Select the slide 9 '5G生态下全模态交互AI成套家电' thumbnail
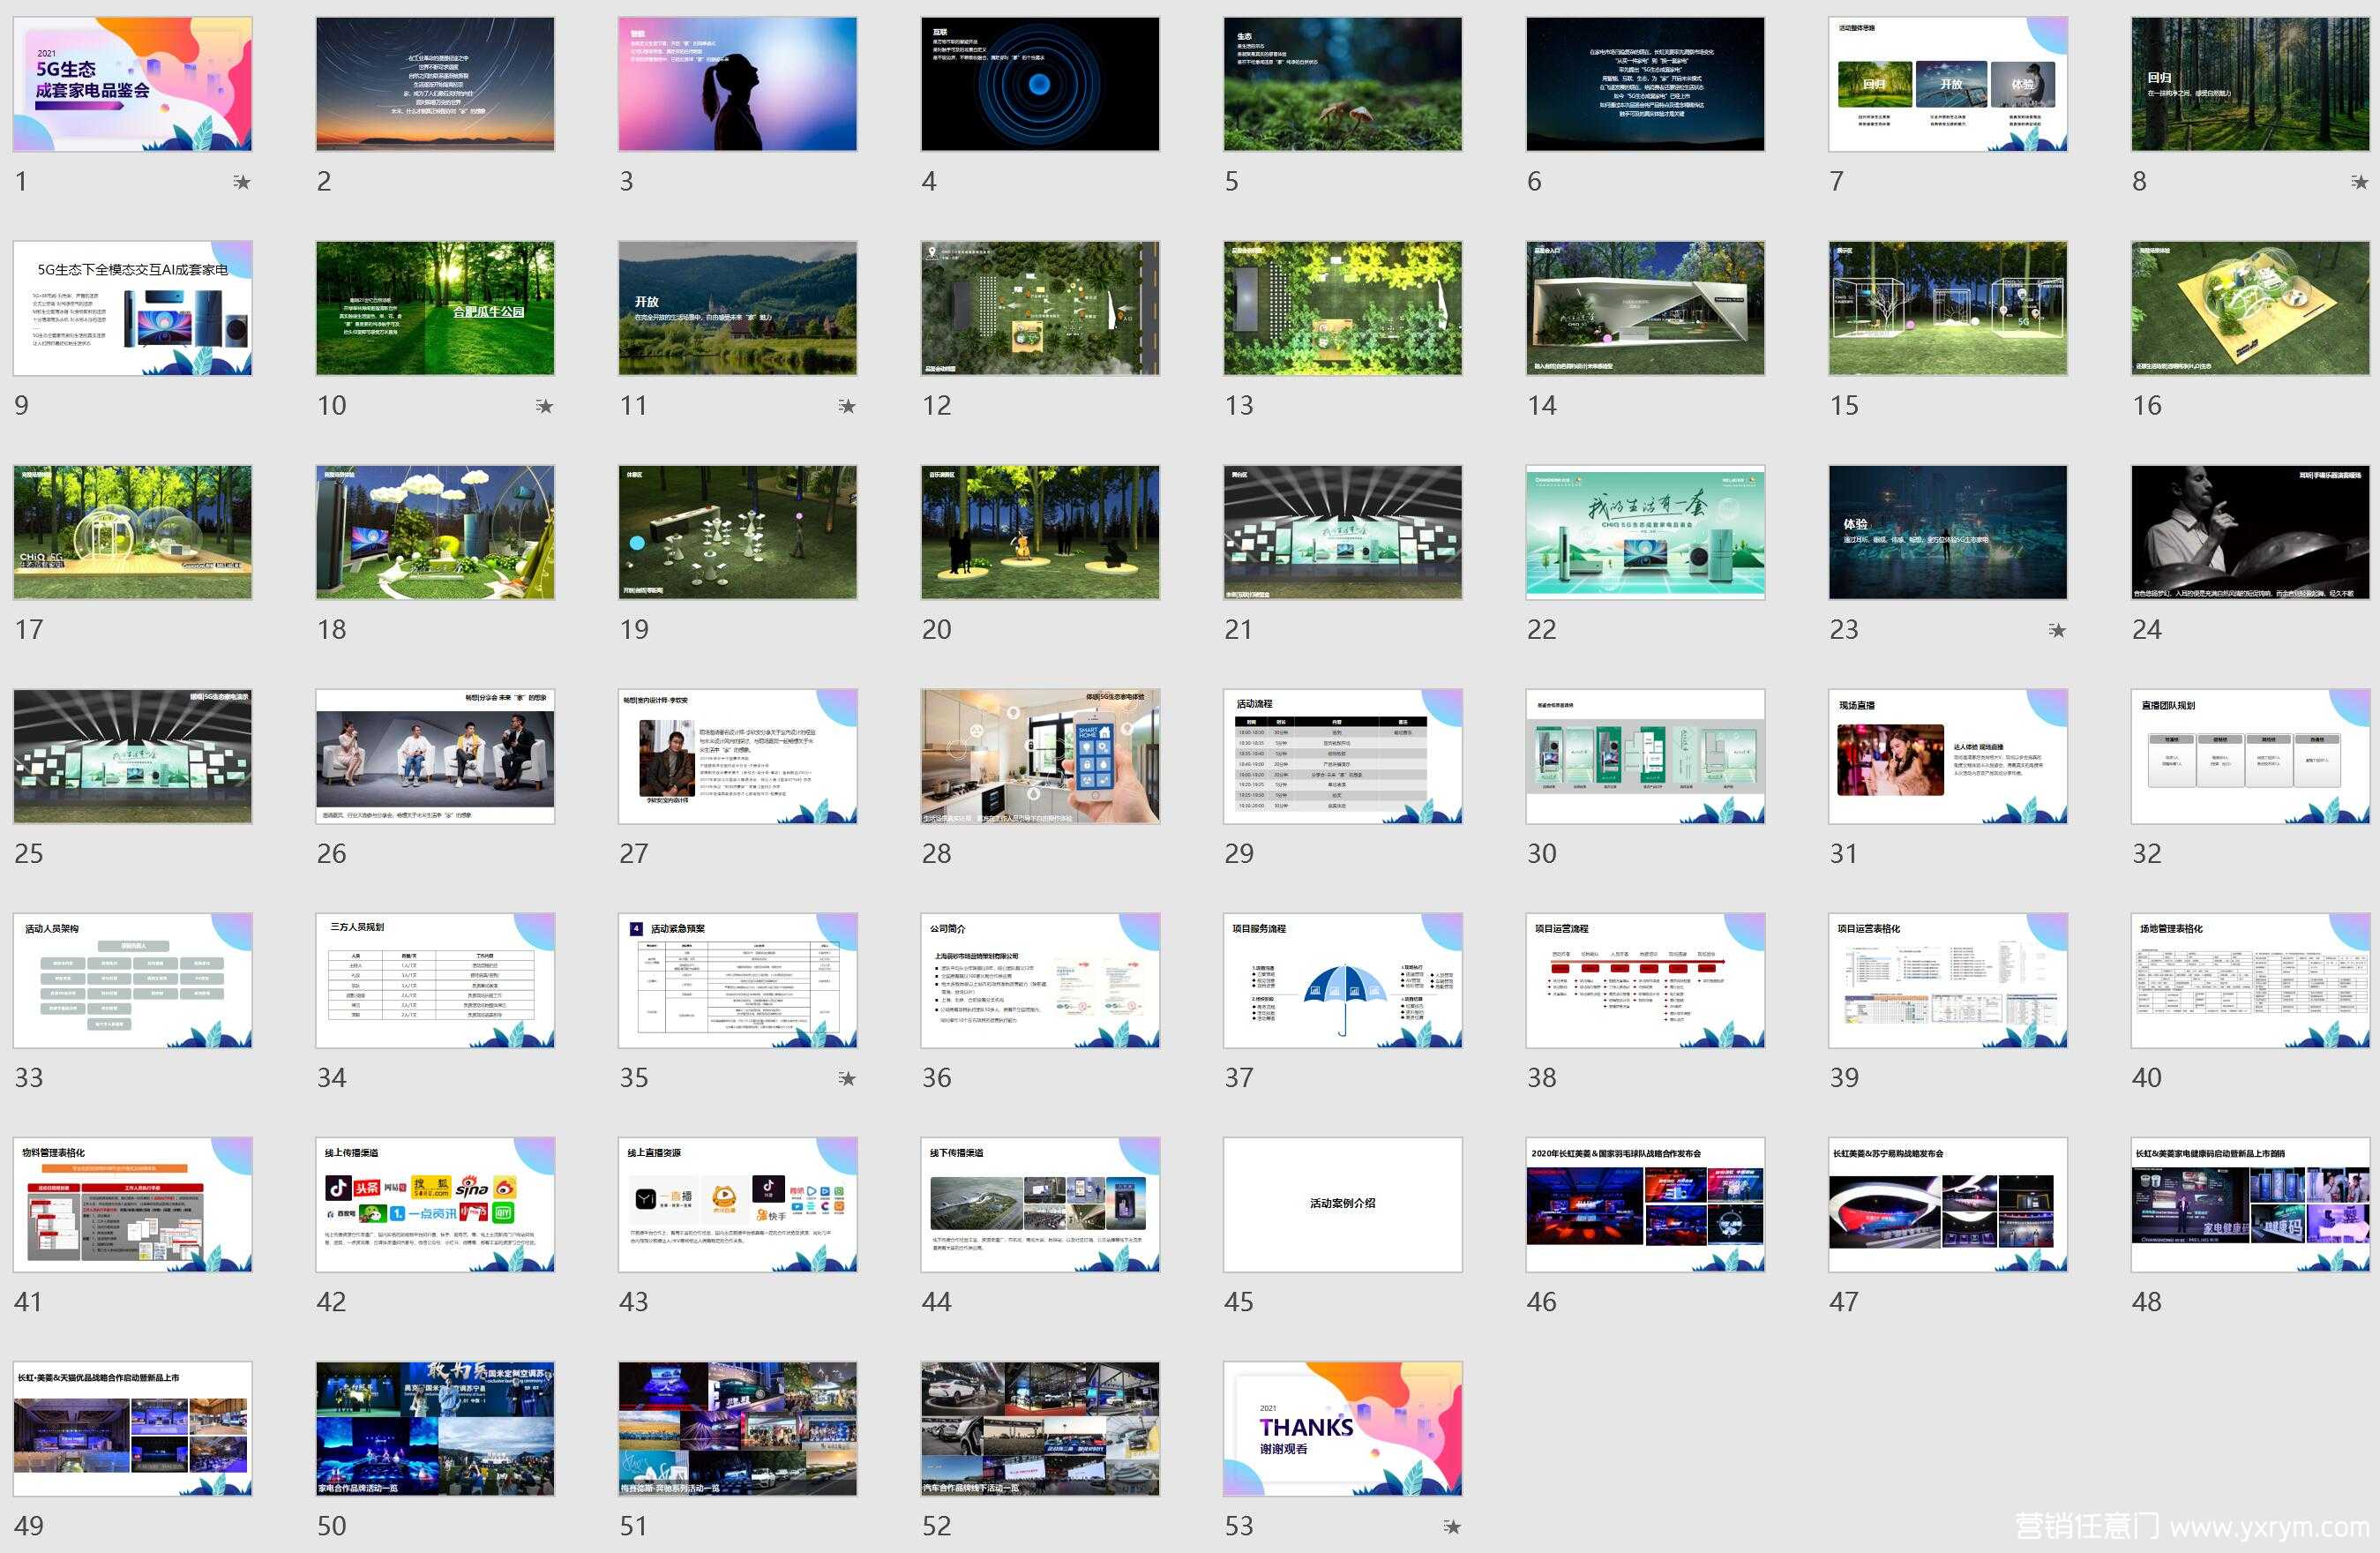The image size is (2380, 1553). [x=133, y=308]
